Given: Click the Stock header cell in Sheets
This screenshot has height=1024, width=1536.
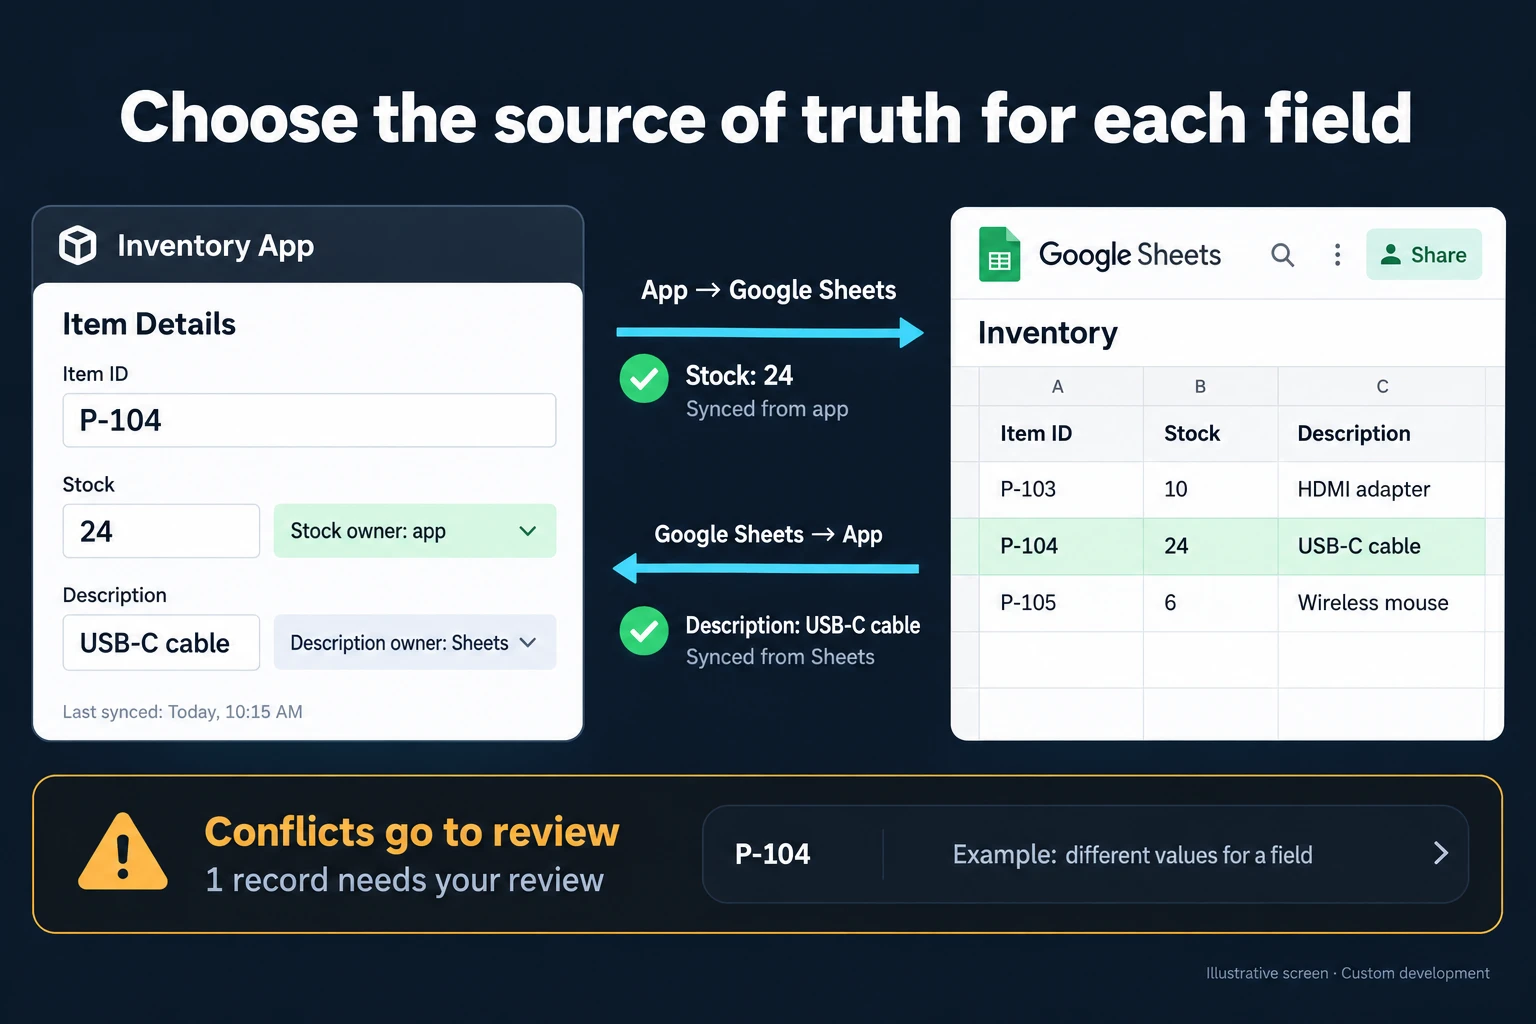Looking at the screenshot, I should click(1210, 433).
